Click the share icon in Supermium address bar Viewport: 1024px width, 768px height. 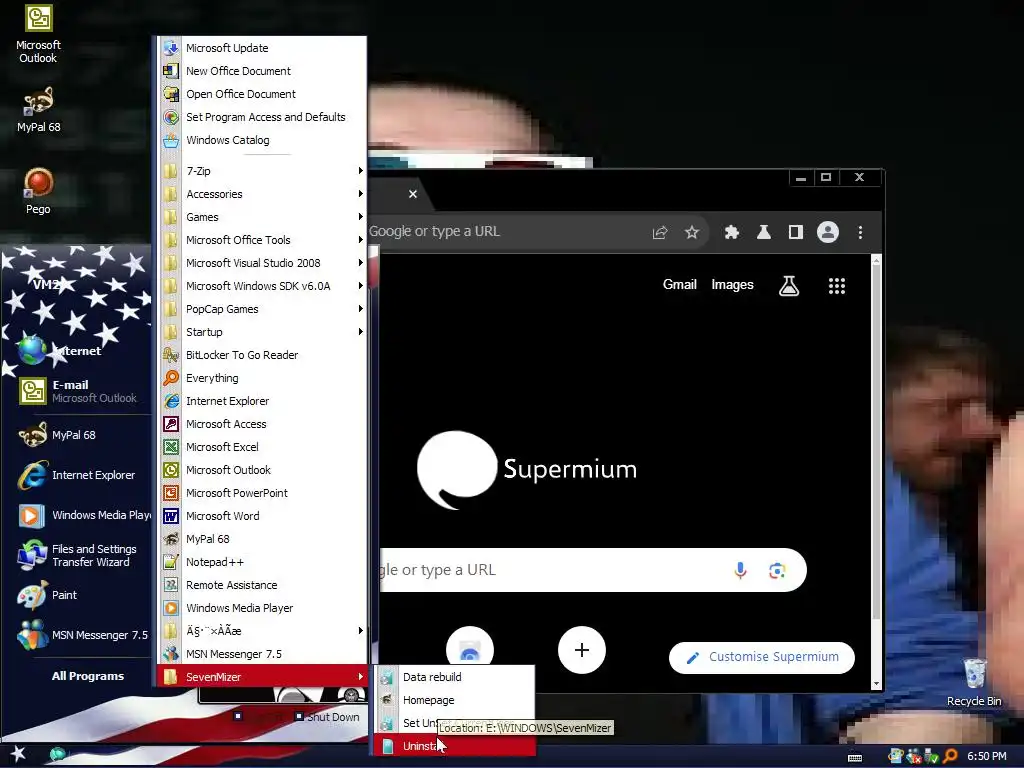(x=660, y=232)
